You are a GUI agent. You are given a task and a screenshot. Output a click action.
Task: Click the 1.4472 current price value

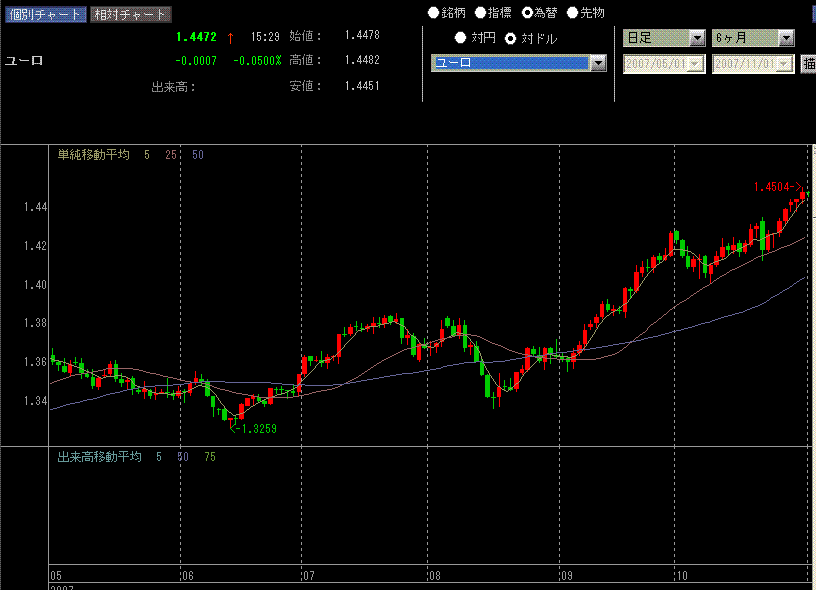196,37
